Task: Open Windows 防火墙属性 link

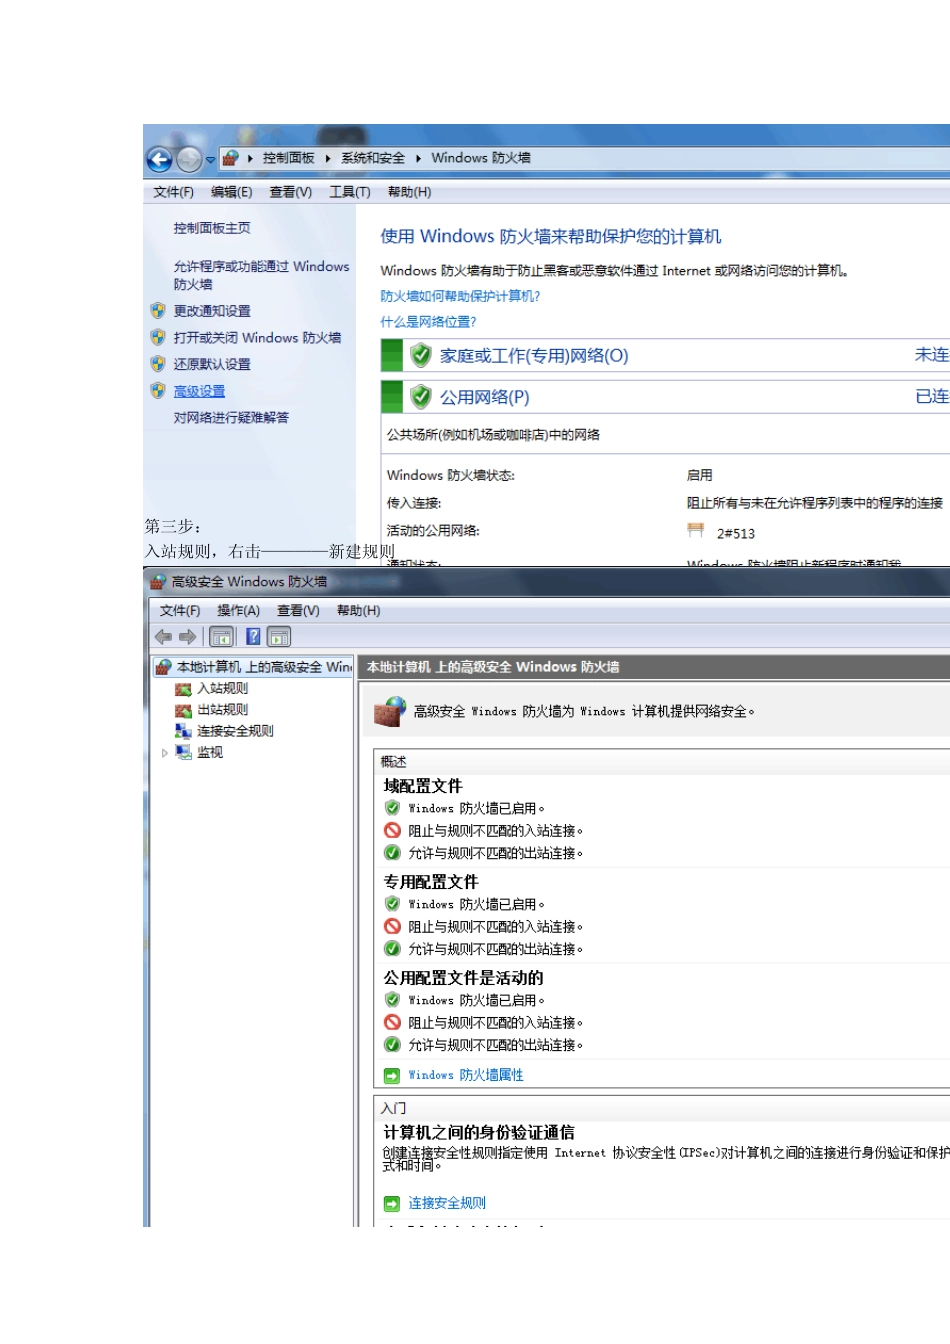Action: tap(465, 1075)
